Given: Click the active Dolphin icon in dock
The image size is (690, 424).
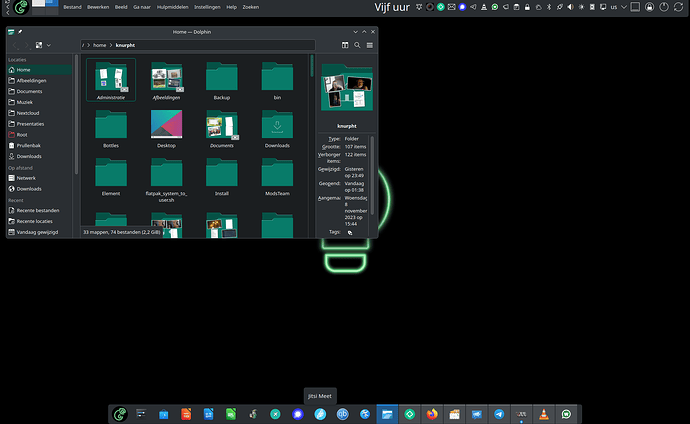Looking at the screenshot, I should (387, 414).
